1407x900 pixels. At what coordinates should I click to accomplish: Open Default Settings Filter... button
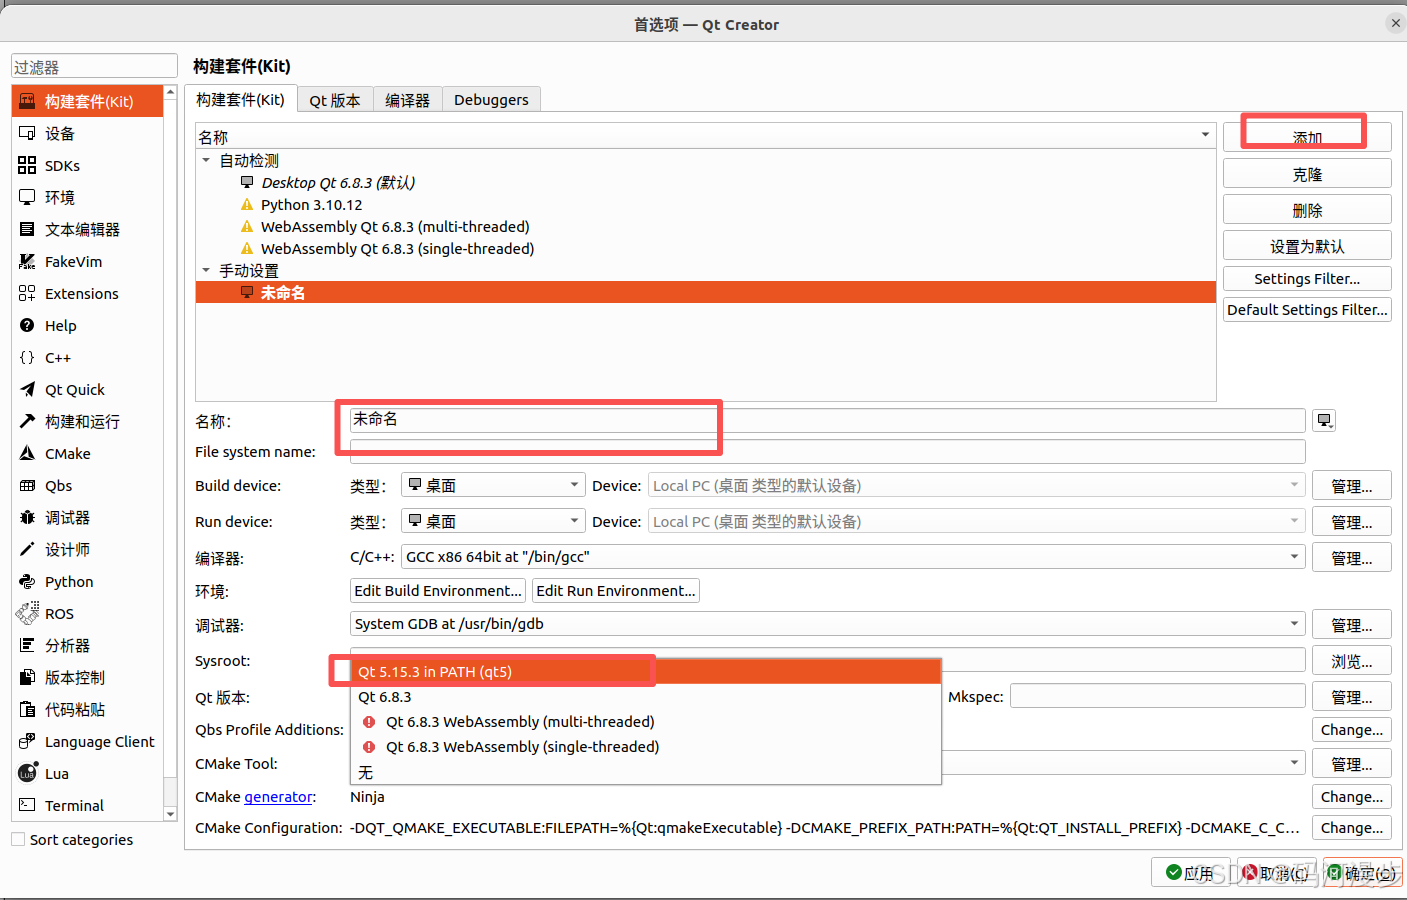[1307, 310]
